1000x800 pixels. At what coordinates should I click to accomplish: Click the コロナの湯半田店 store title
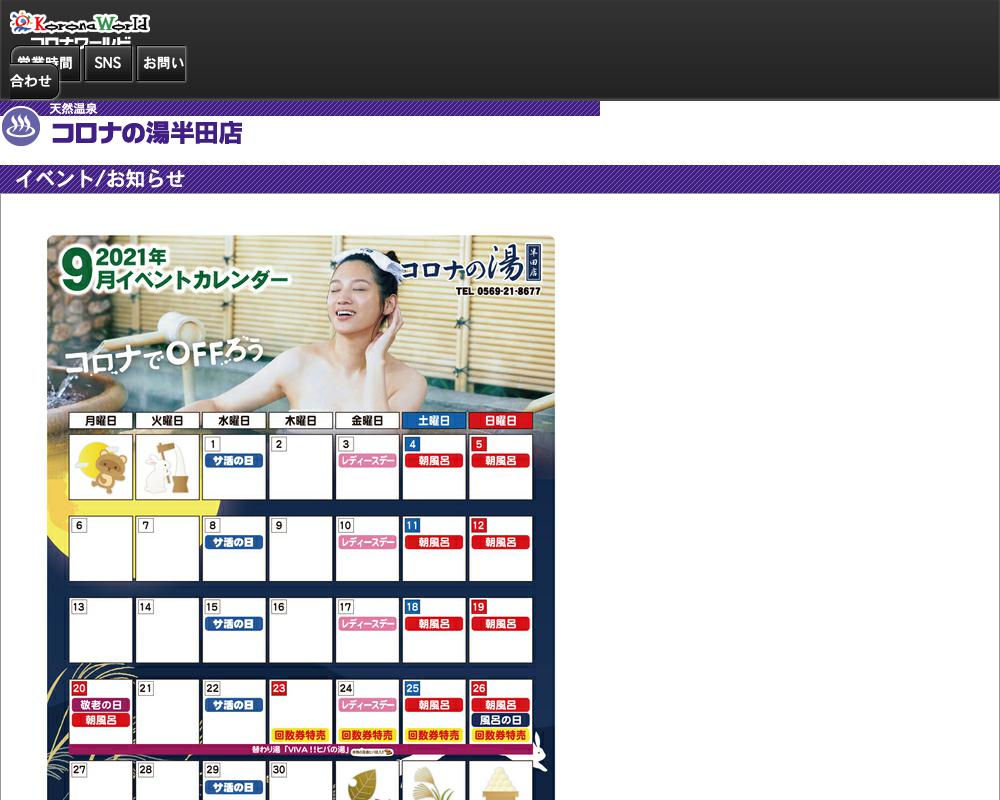click(146, 133)
